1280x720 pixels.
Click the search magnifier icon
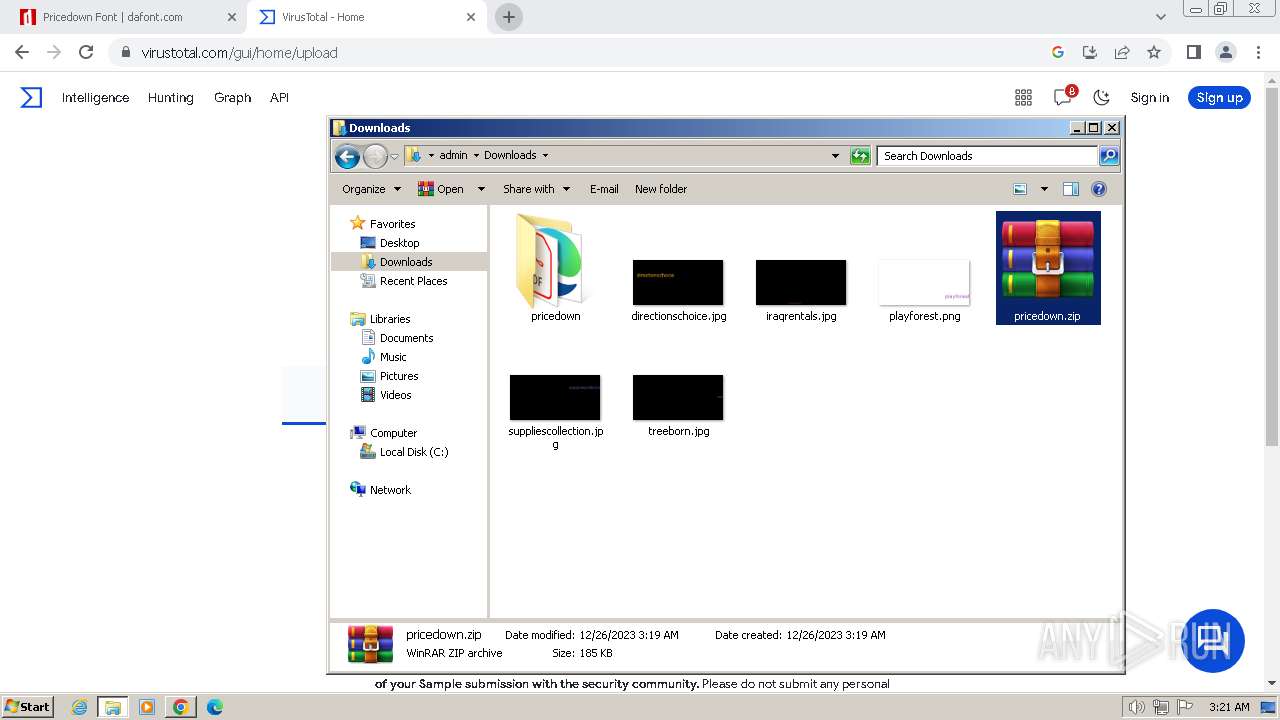click(x=1108, y=155)
